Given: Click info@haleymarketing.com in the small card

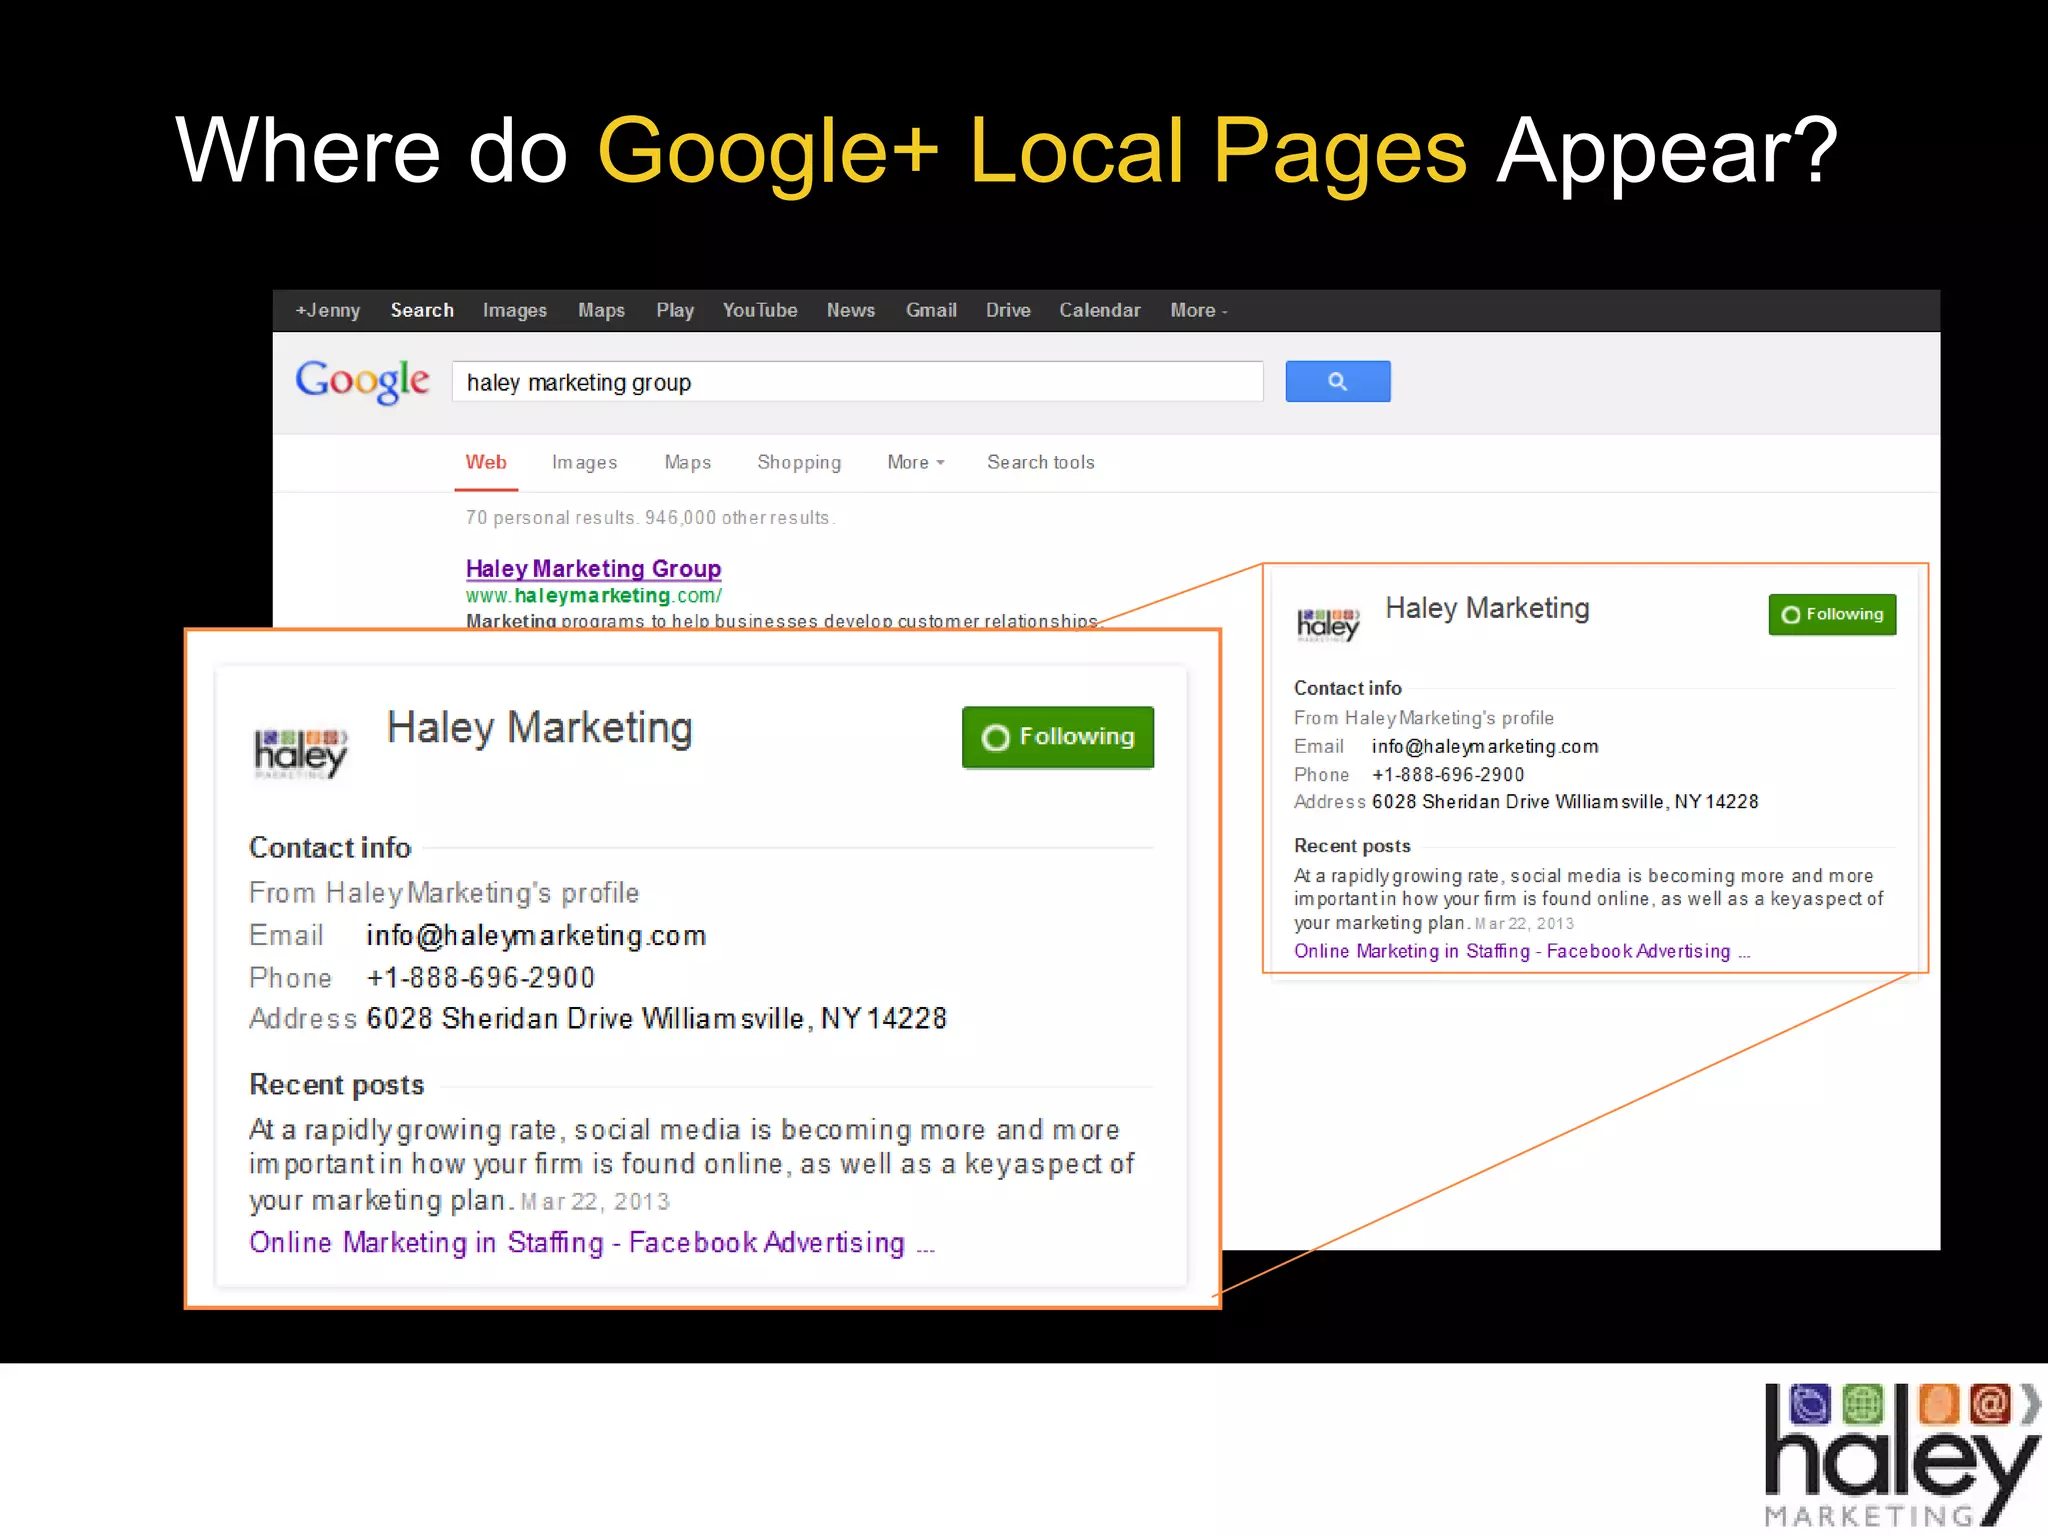Looking at the screenshot, I should 1485,747.
